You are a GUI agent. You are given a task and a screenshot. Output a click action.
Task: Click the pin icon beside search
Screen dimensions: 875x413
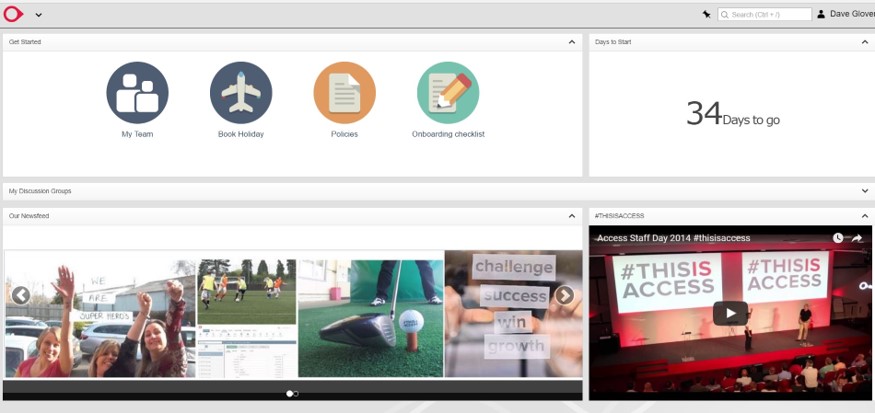point(706,15)
